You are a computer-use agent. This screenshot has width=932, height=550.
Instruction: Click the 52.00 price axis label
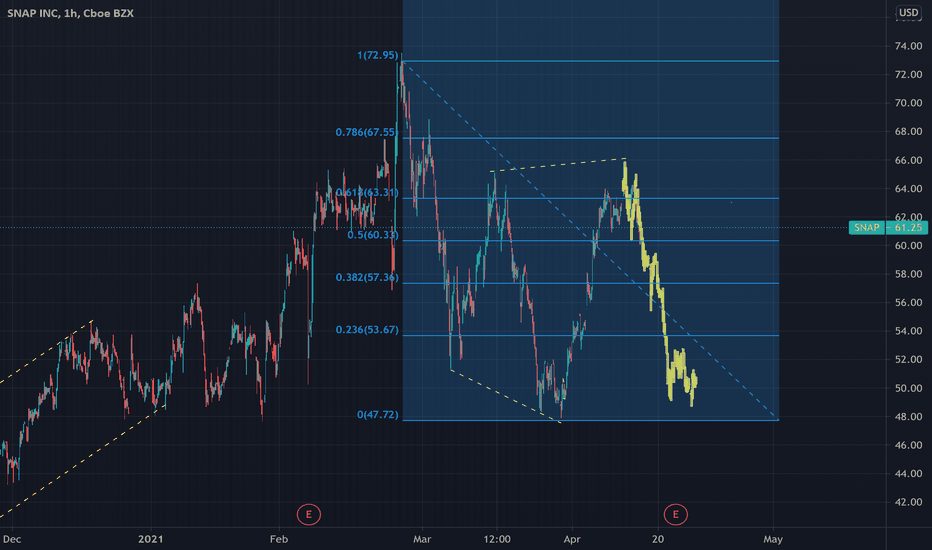[x=908, y=360]
